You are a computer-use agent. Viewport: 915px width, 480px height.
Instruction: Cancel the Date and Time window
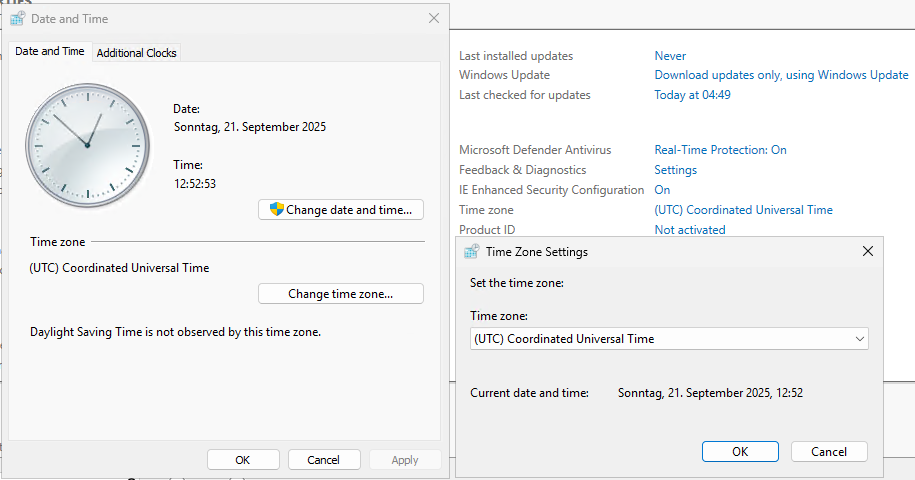(x=324, y=460)
